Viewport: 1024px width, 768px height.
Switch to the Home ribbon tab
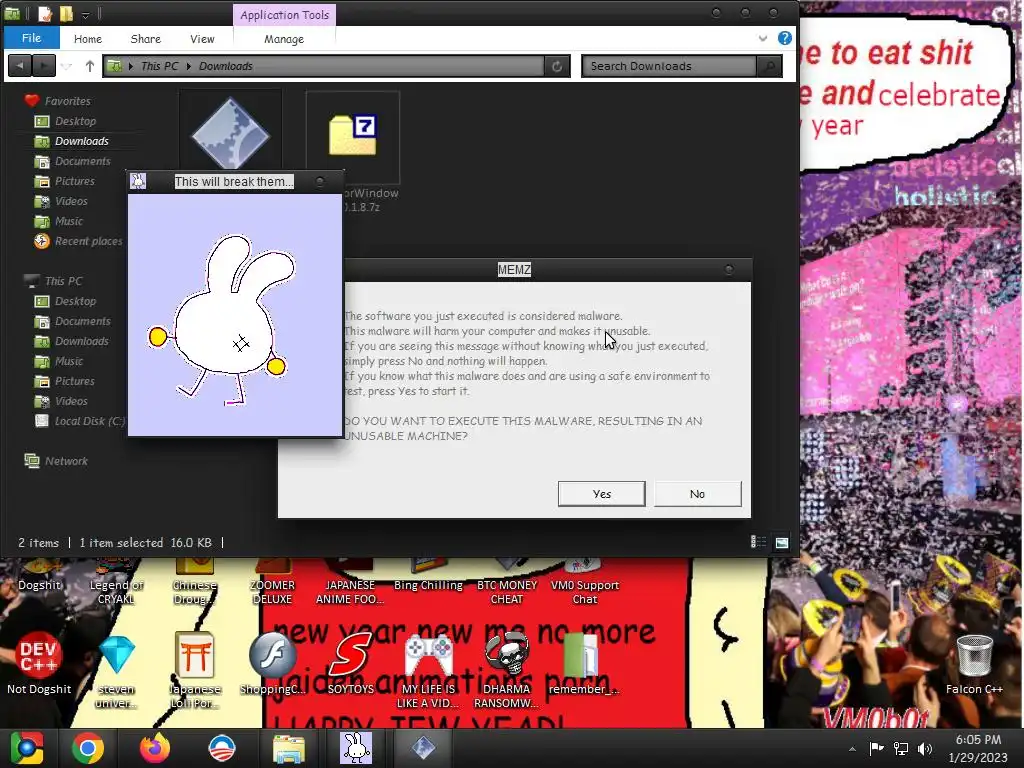pos(88,39)
